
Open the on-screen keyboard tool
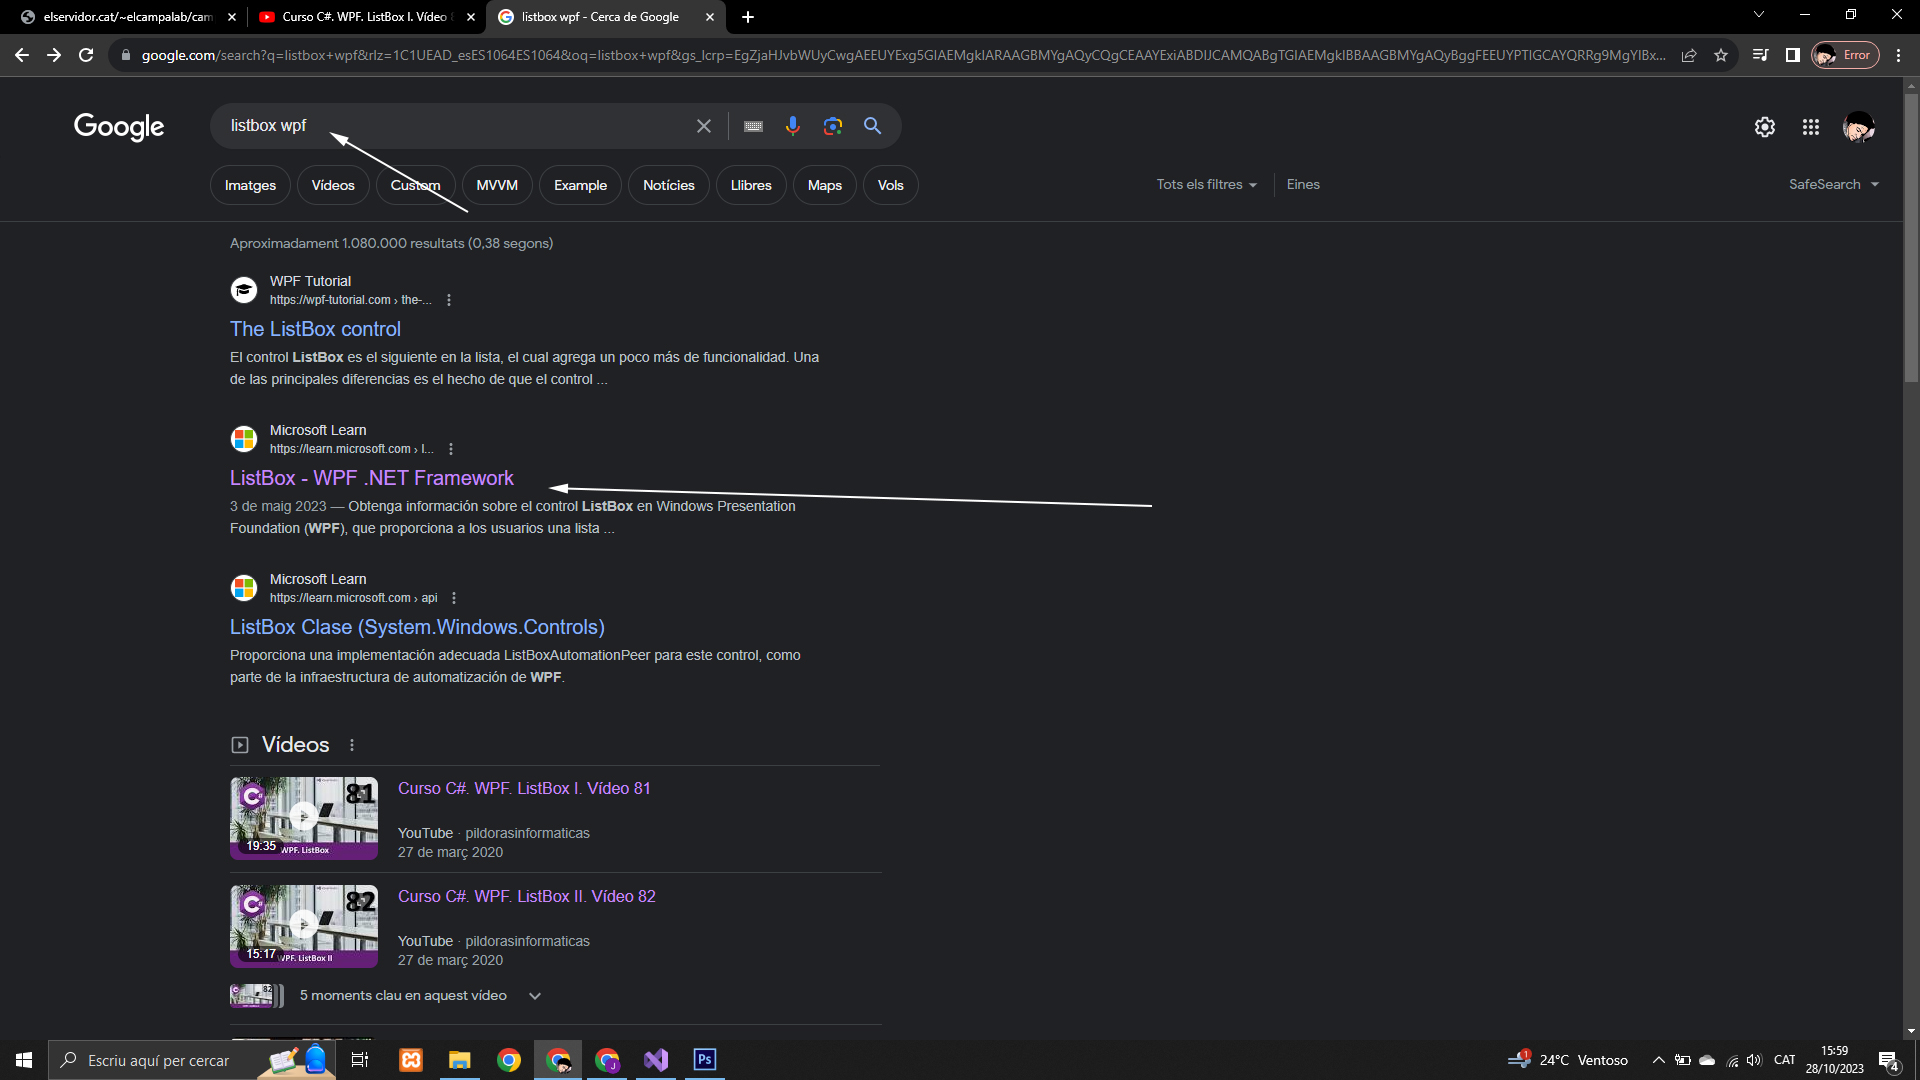tap(753, 126)
